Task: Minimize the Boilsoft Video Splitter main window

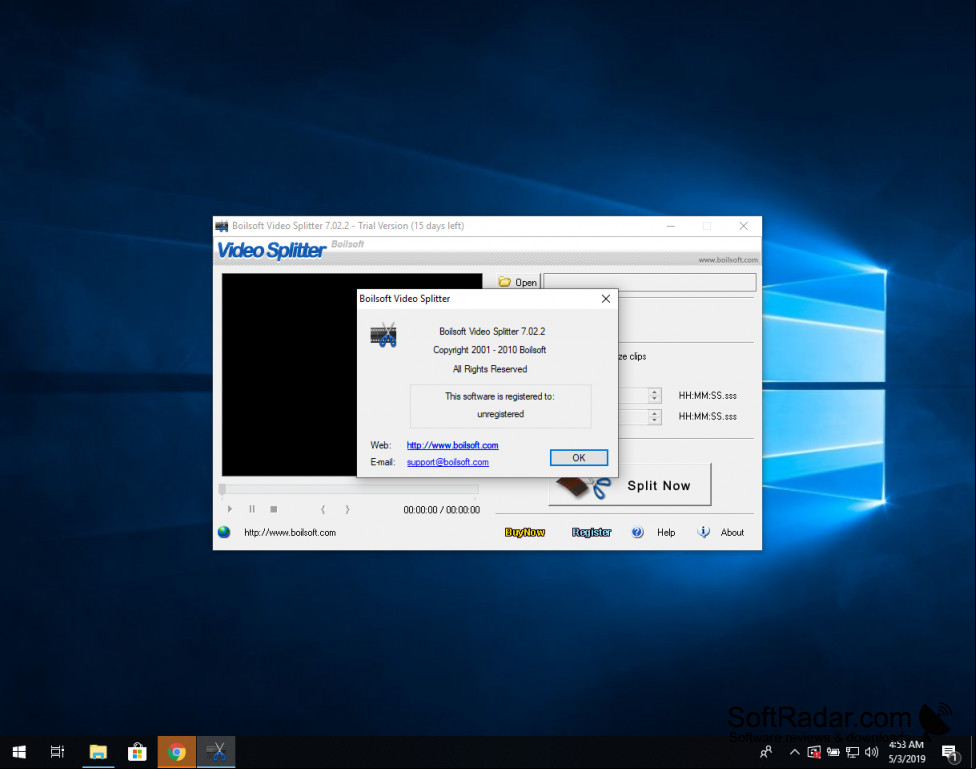Action: tap(670, 226)
